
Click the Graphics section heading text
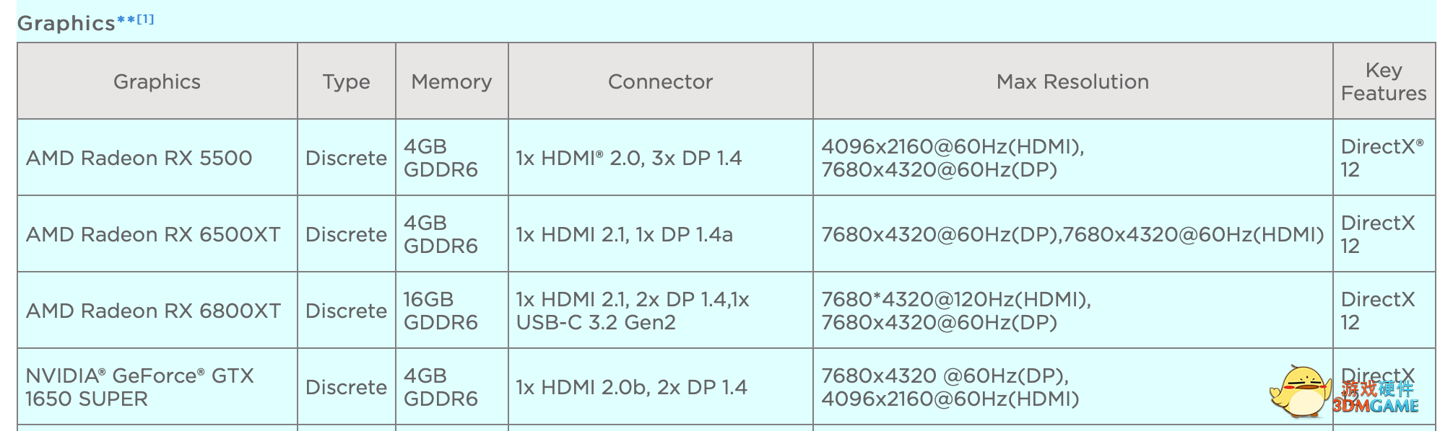66,24
